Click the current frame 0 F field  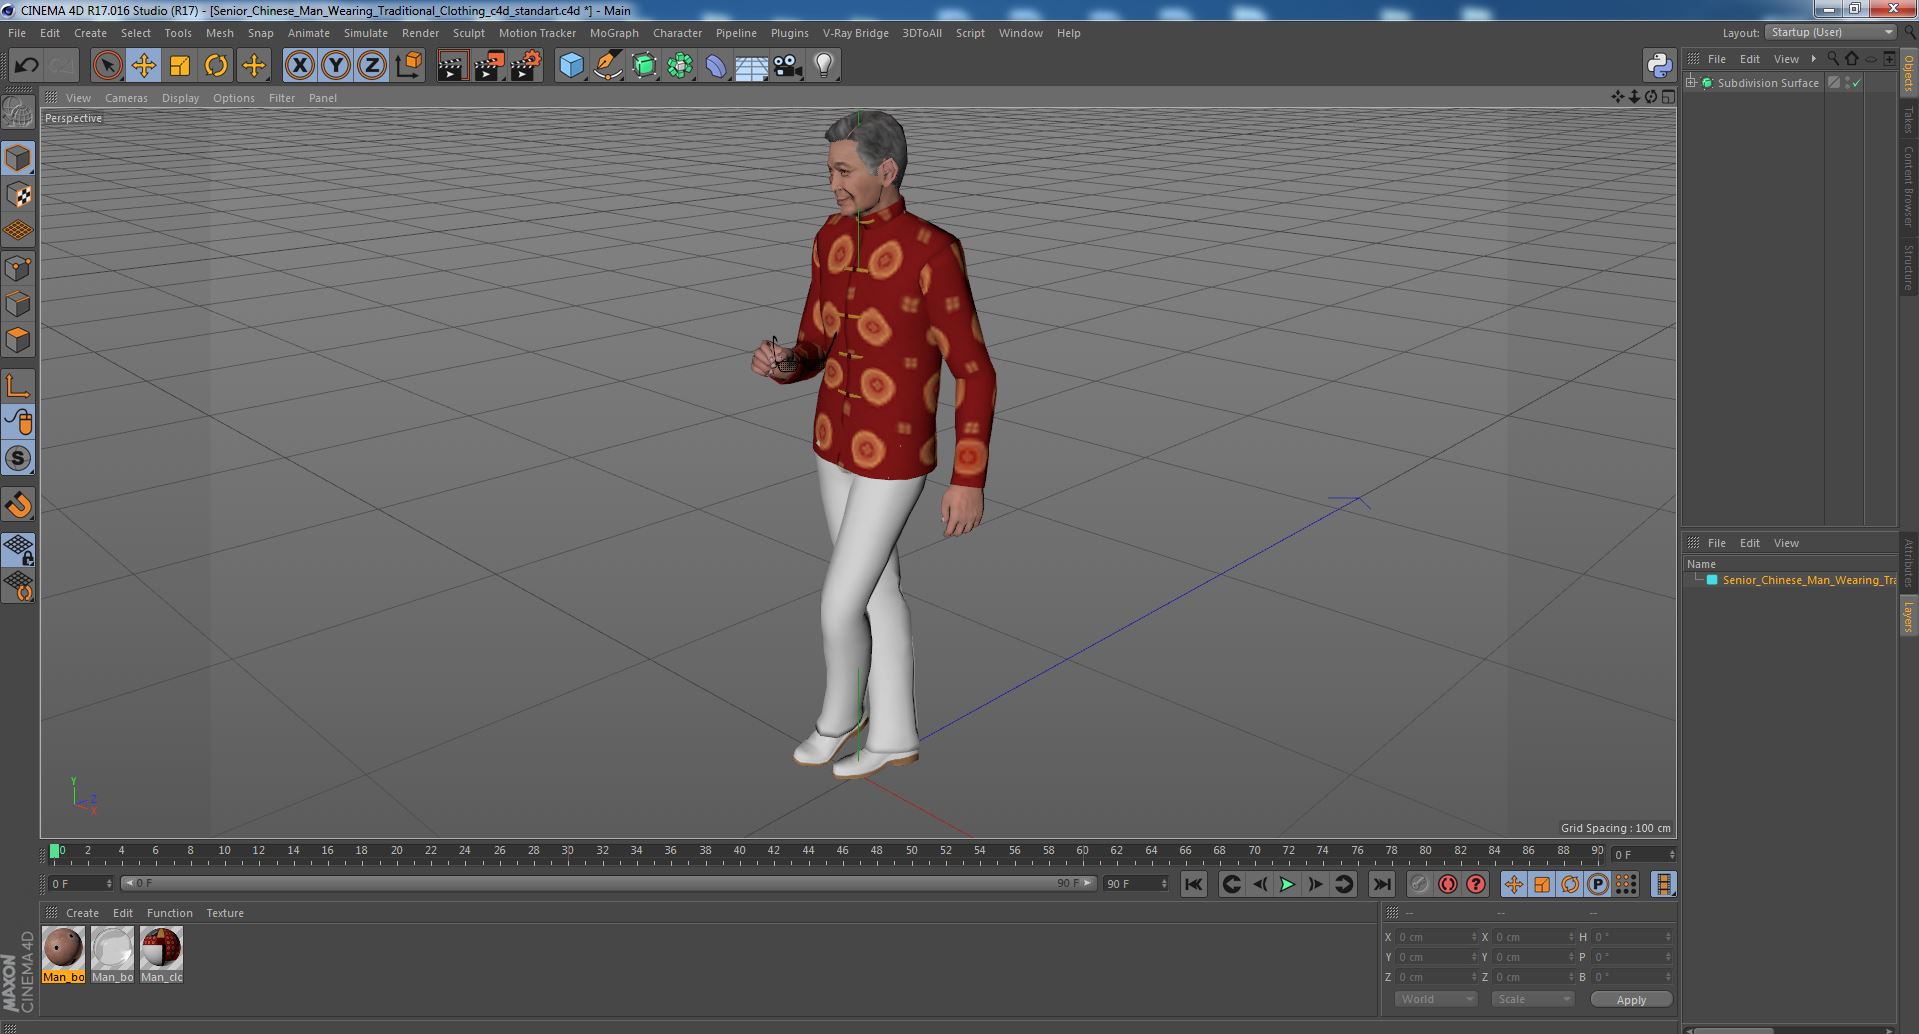tap(80, 883)
